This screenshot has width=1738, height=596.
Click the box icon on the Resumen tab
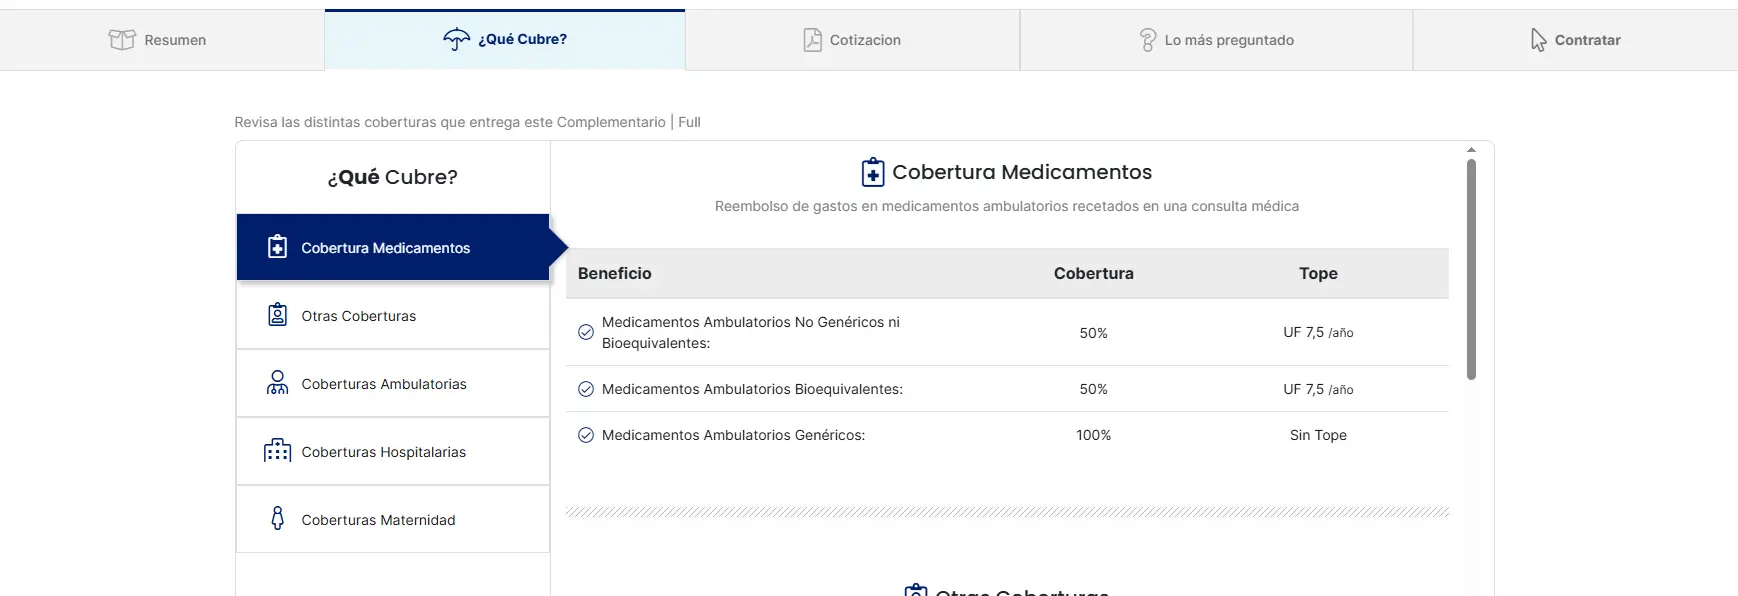122,39
